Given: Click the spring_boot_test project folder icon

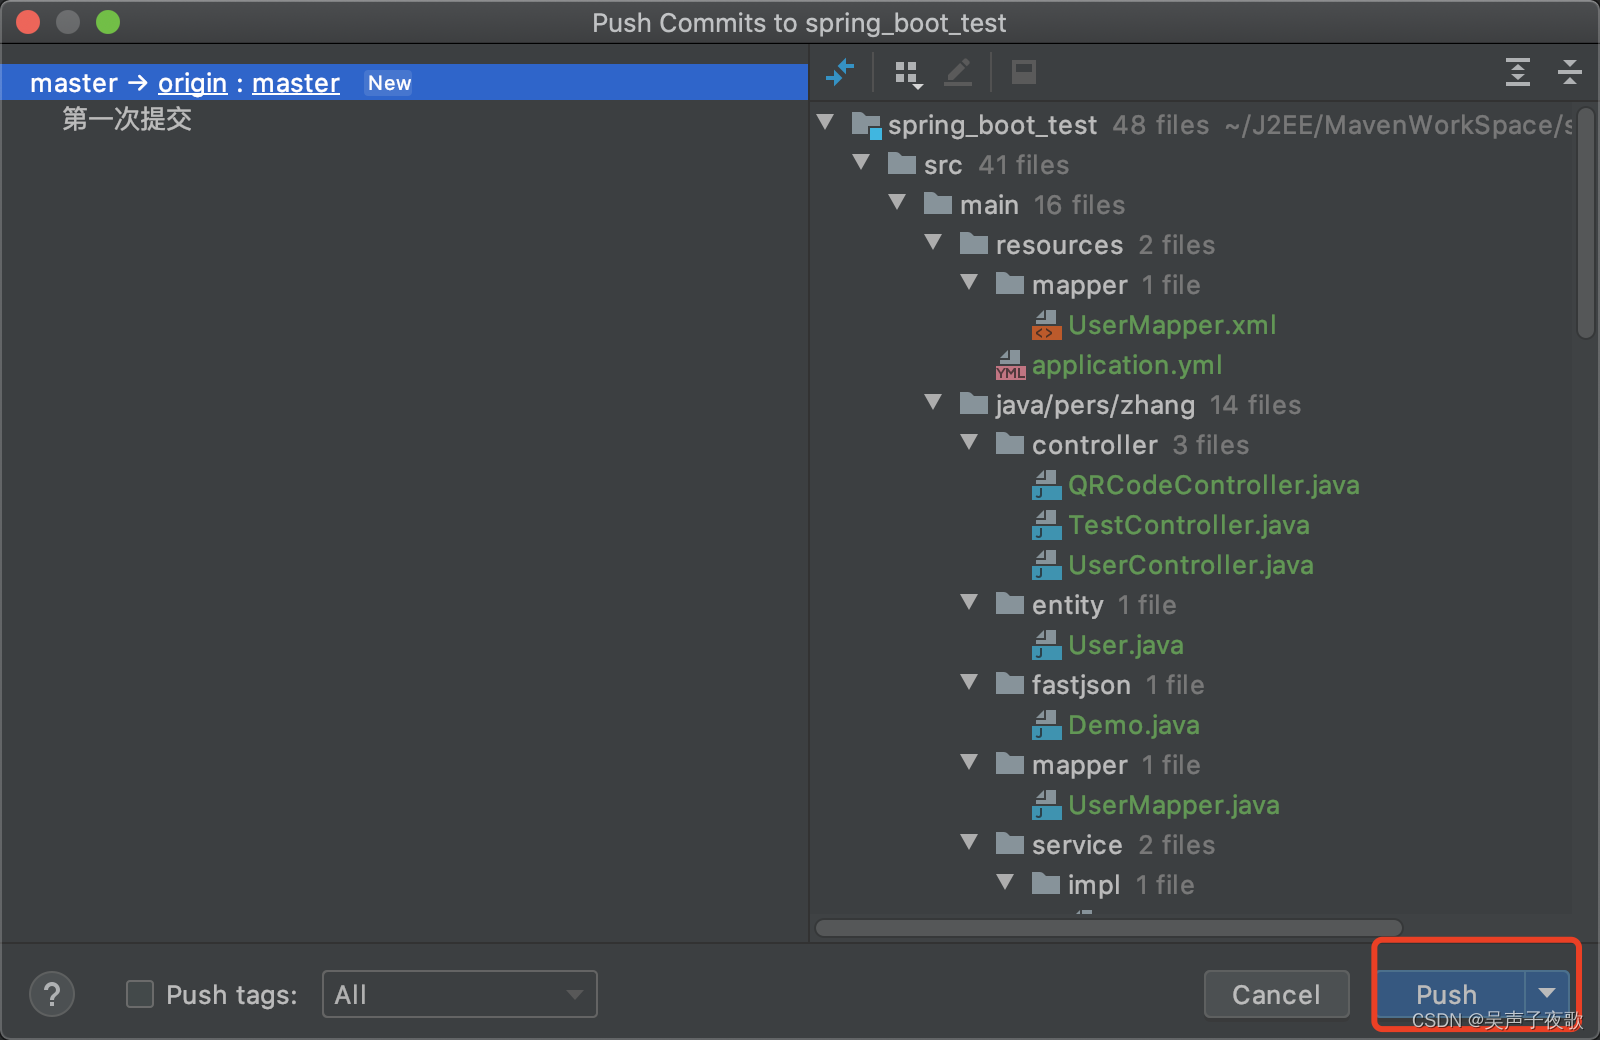Looking at the screenshot, I should pyautogui.click(x=866, y=125).
